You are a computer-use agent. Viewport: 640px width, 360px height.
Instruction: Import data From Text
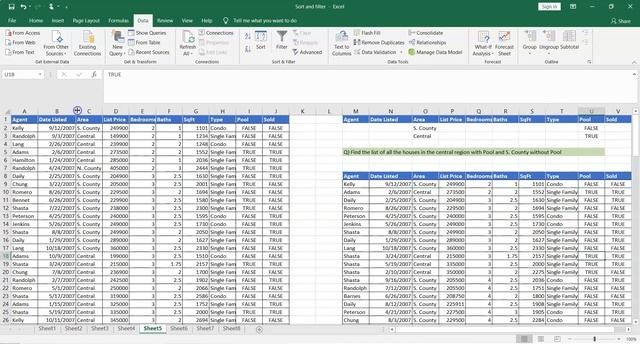point(20,52)
